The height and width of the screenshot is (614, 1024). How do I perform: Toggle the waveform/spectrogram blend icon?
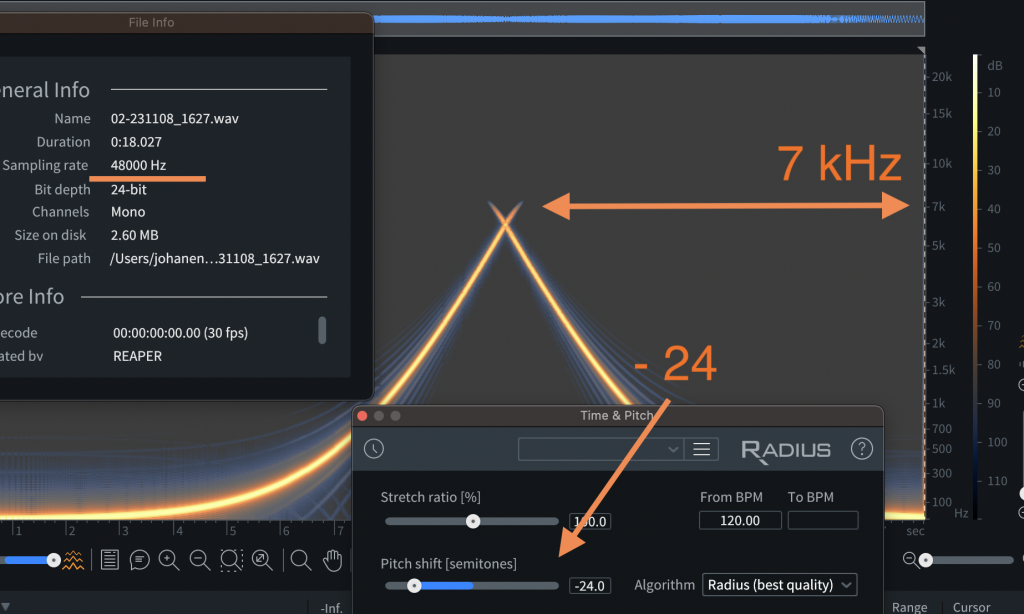(x=73, y=560)
